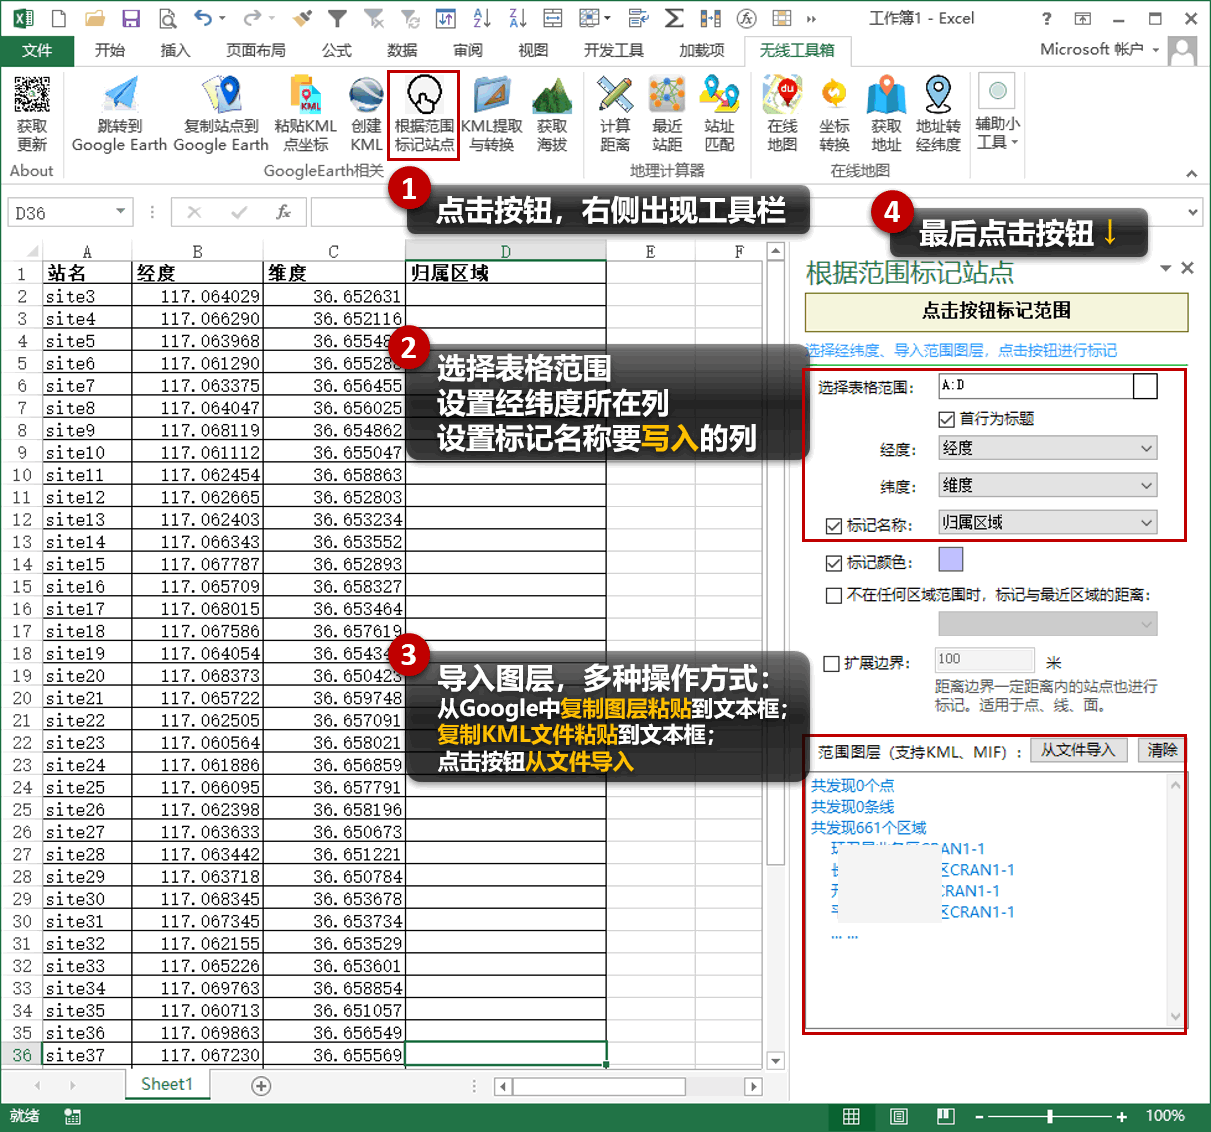Click the insert function fx button
This screenshot has height=1132, width=1211.
pyautogui.click(x=284, y=212)
